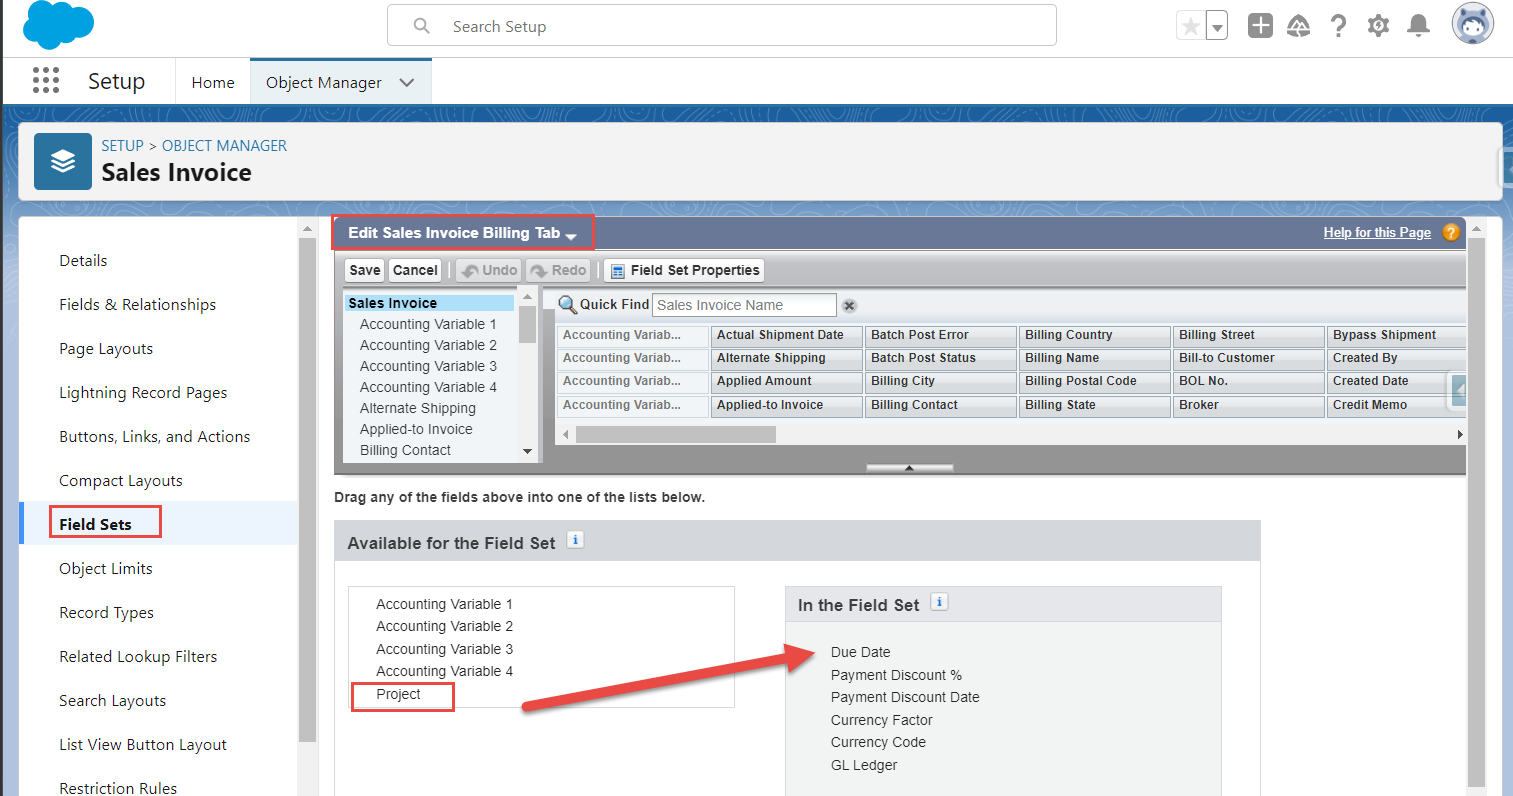Open the user profile avatar
Screen dimensions: 1513x796
1473,24
